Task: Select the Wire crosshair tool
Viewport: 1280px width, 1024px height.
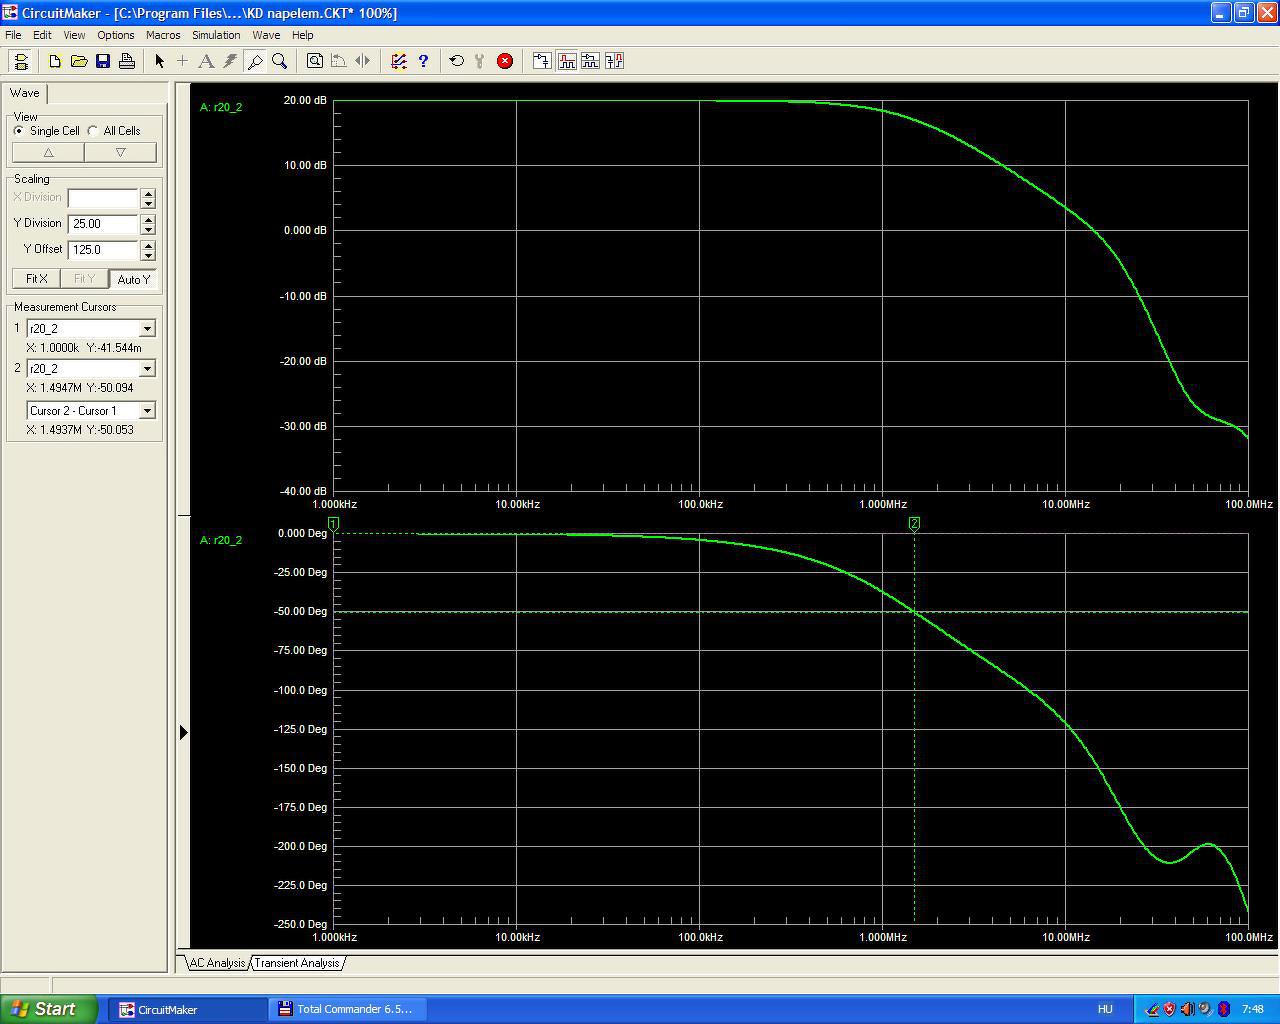Action: pyautogui.click(x=182, y=61)
